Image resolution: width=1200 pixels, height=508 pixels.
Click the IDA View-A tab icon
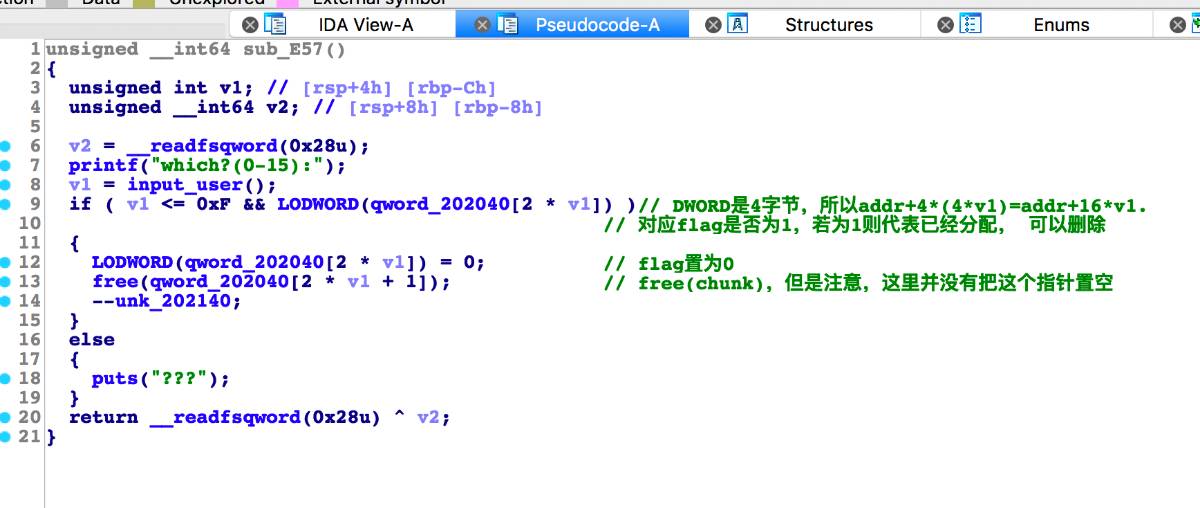(275, 25)
